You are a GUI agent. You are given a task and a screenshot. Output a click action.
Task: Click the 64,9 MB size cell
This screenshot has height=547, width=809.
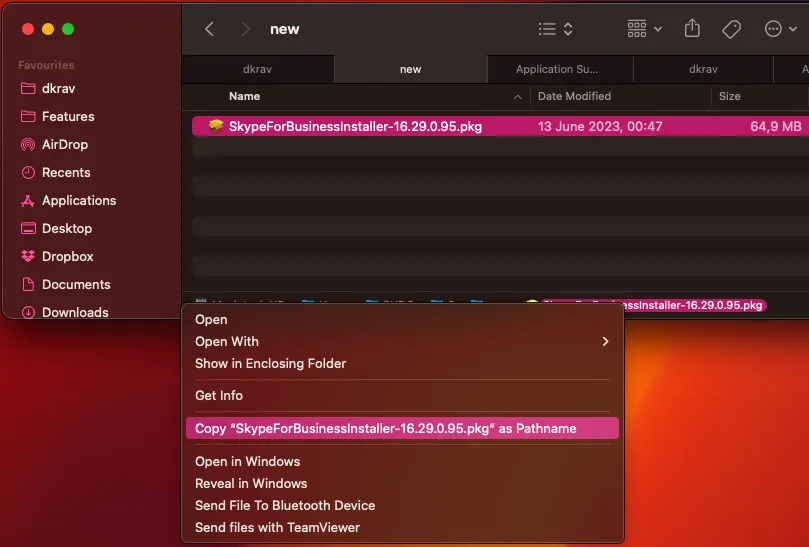click(x=775, y=126)
